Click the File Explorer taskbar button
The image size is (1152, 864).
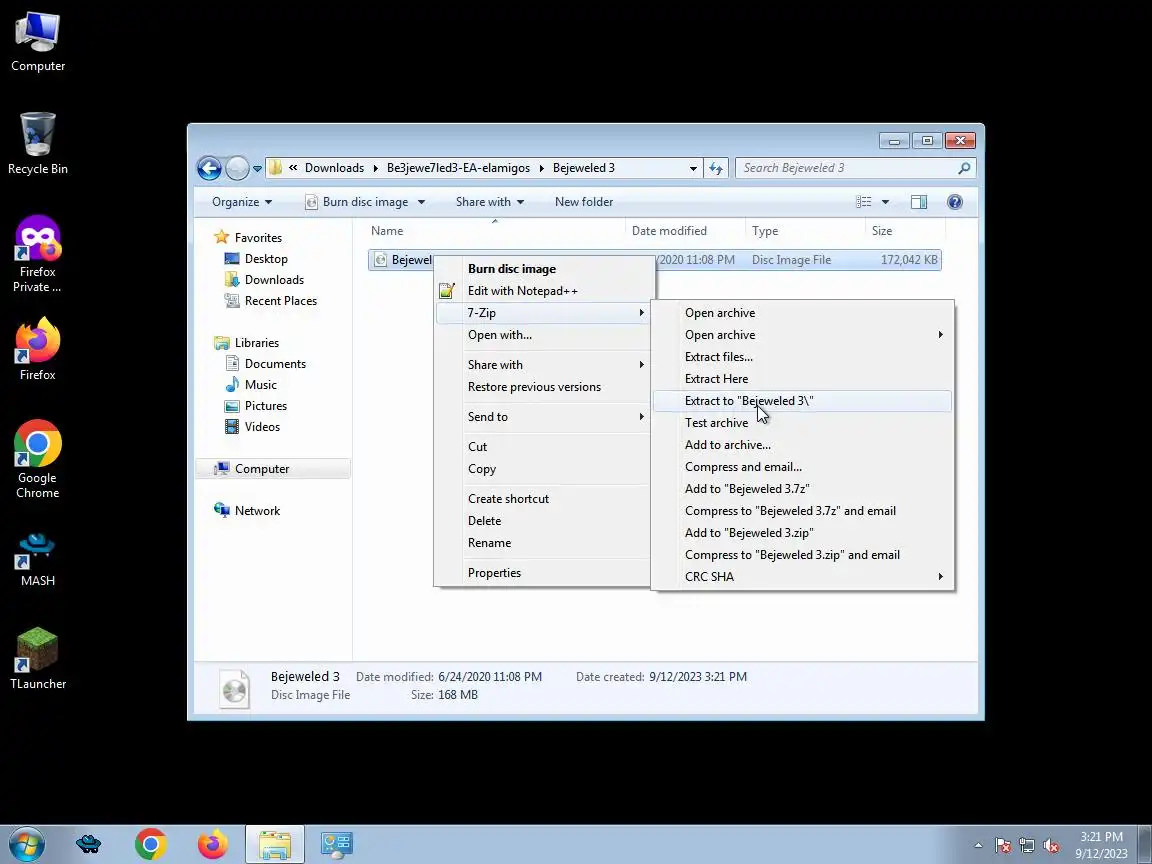(x=274, y=844)
